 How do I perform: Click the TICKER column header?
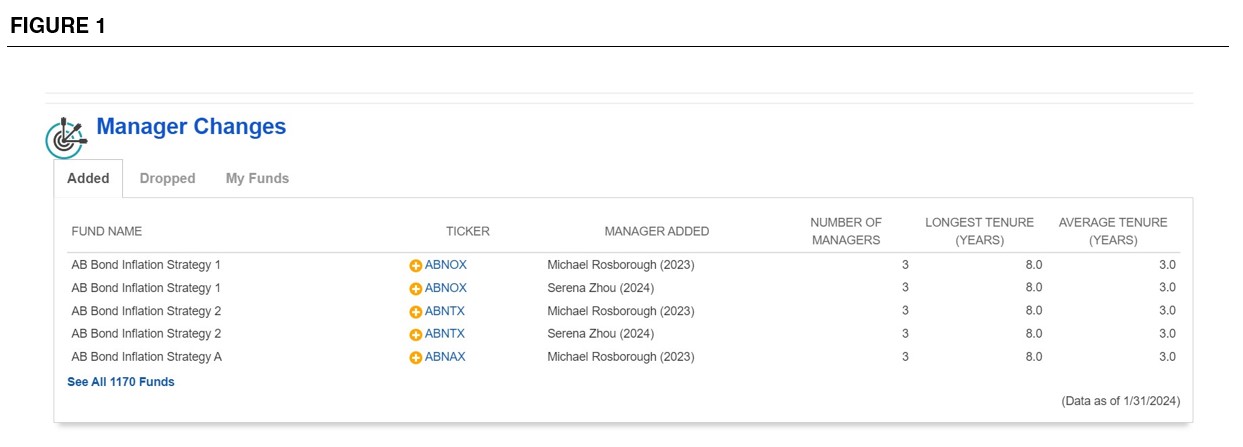point(468,231)
